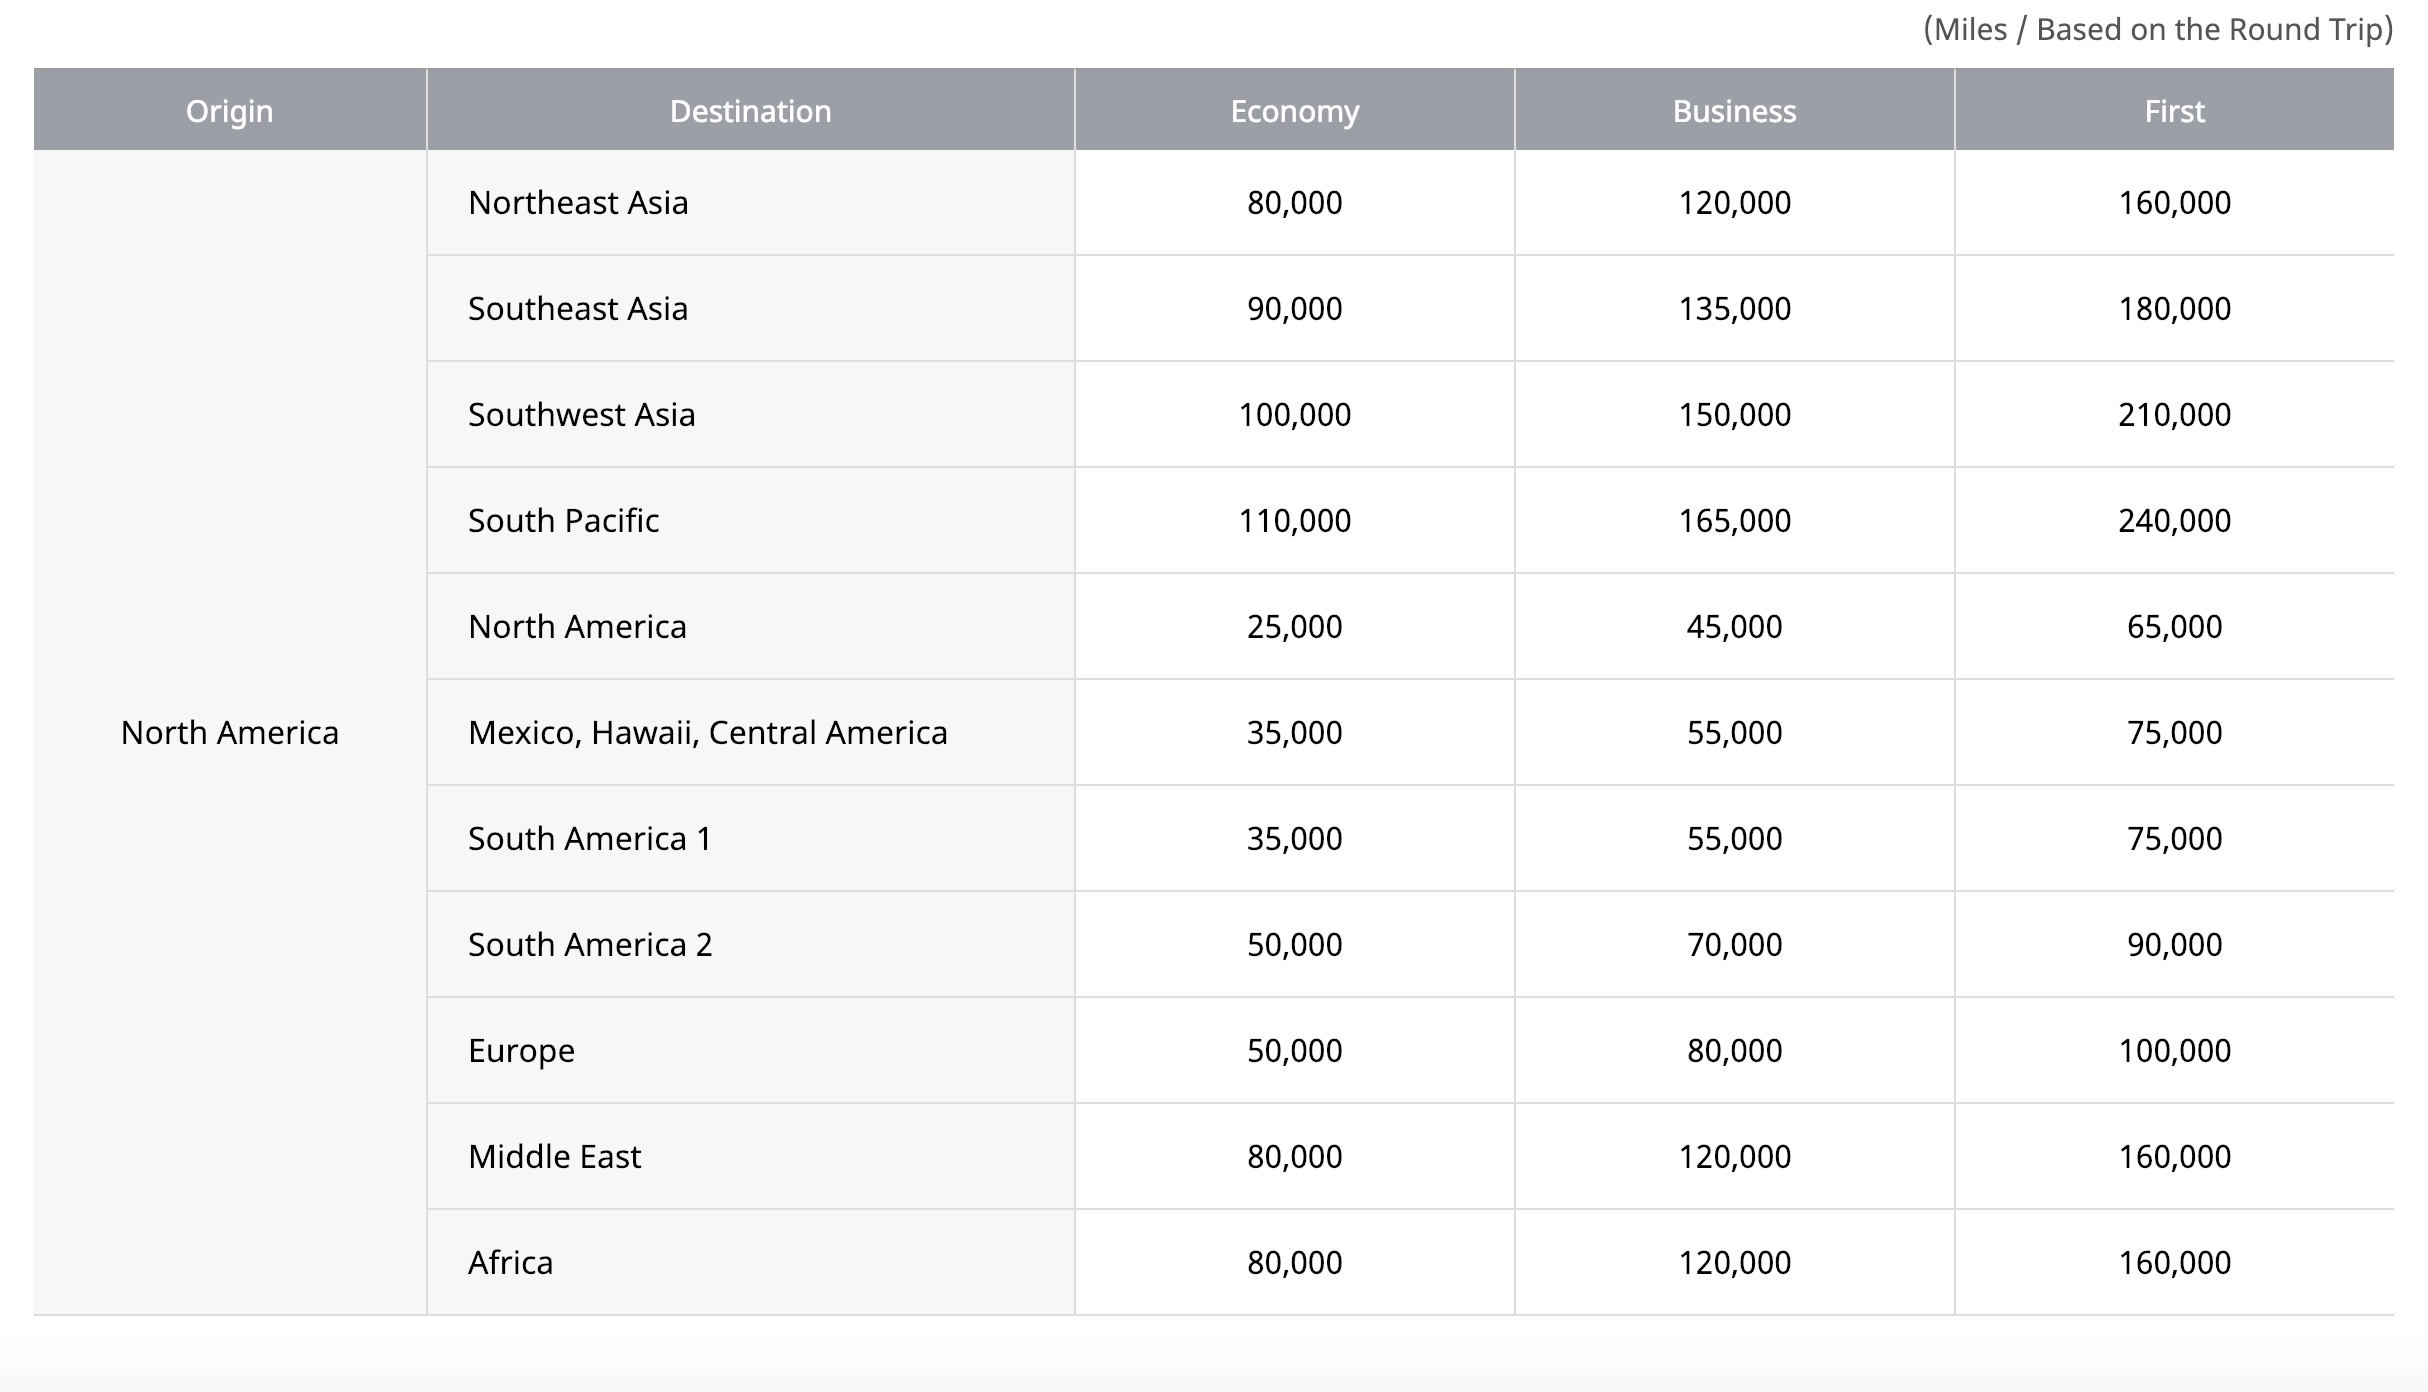
Task: Click North America destination Business value 45,000
Action: click(x=1734, y=626)
